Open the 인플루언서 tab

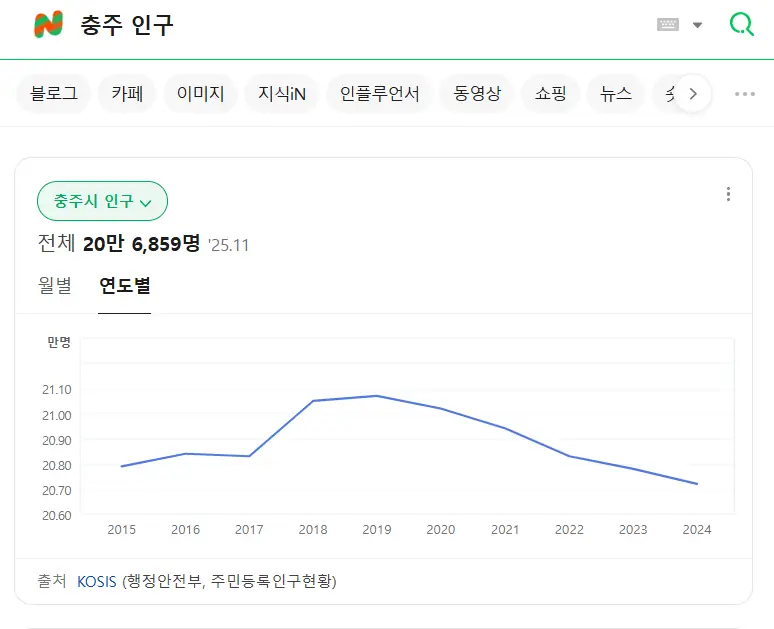coord(379,94)
